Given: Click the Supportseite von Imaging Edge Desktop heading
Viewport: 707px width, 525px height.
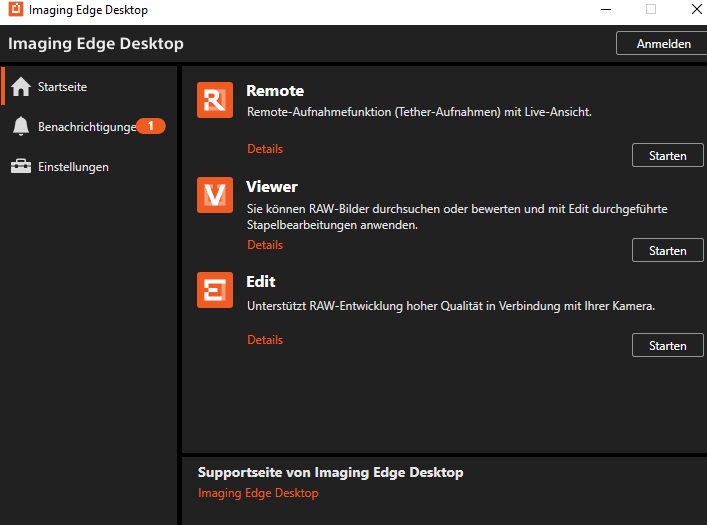Looking at the screenshot, I should 331,472.
